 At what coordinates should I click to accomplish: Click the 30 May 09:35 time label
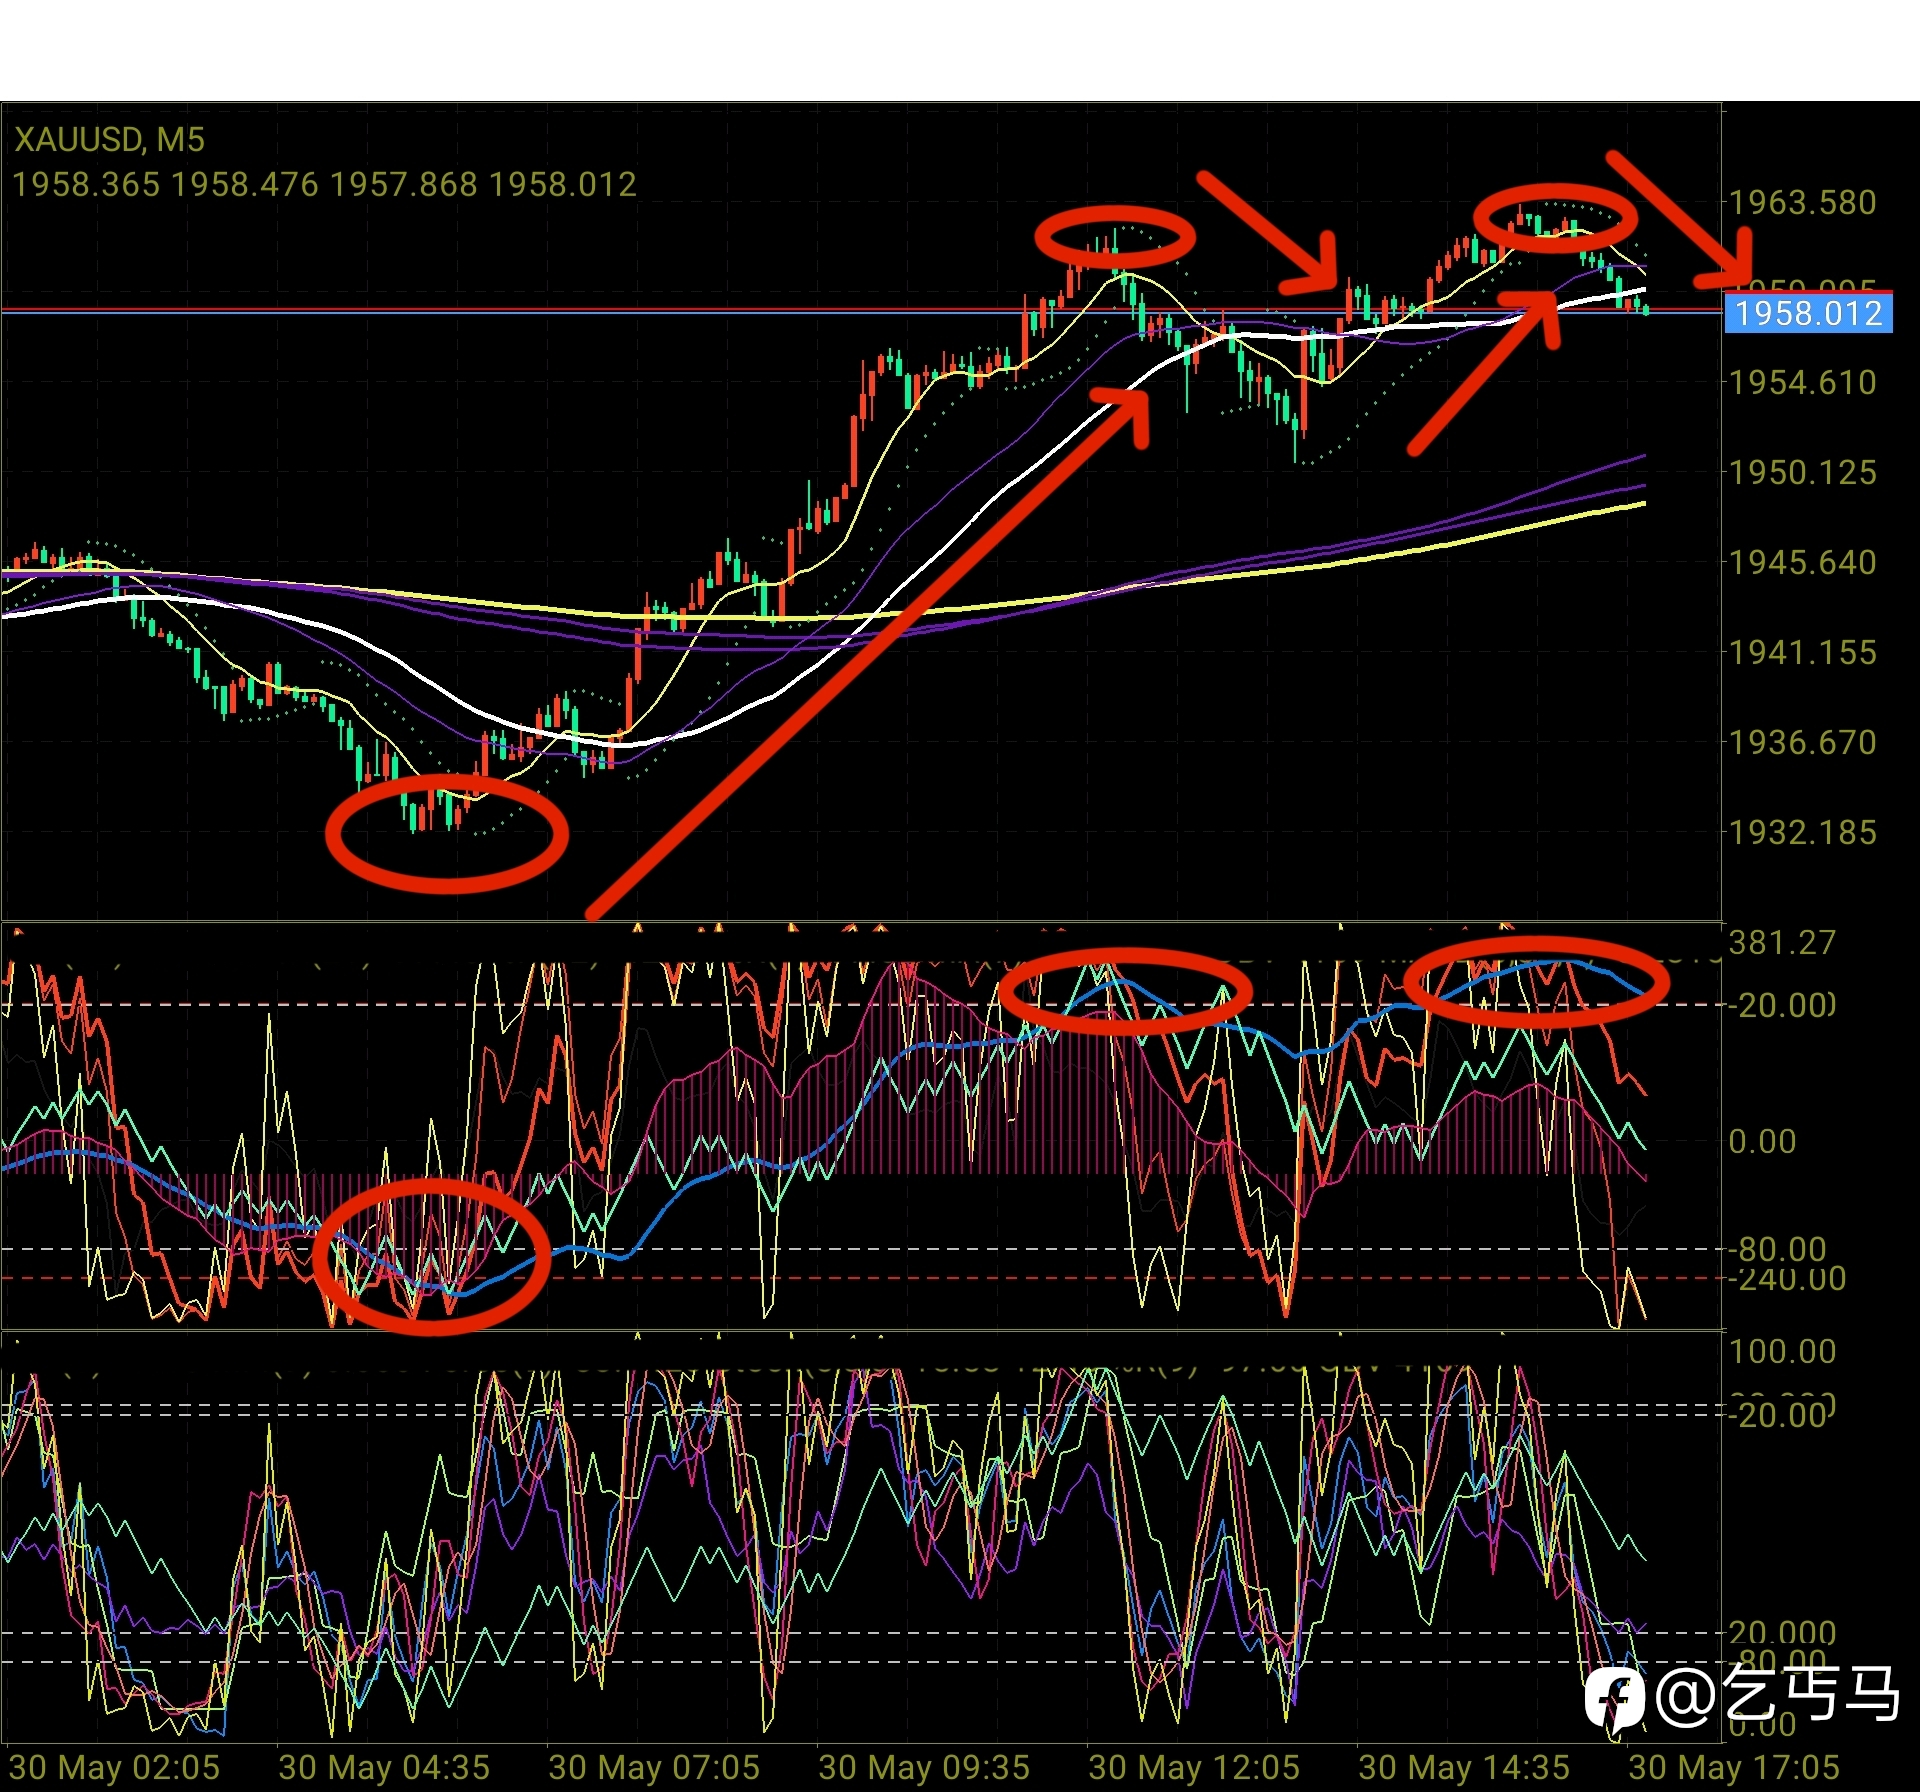[x=924, y=1767]
